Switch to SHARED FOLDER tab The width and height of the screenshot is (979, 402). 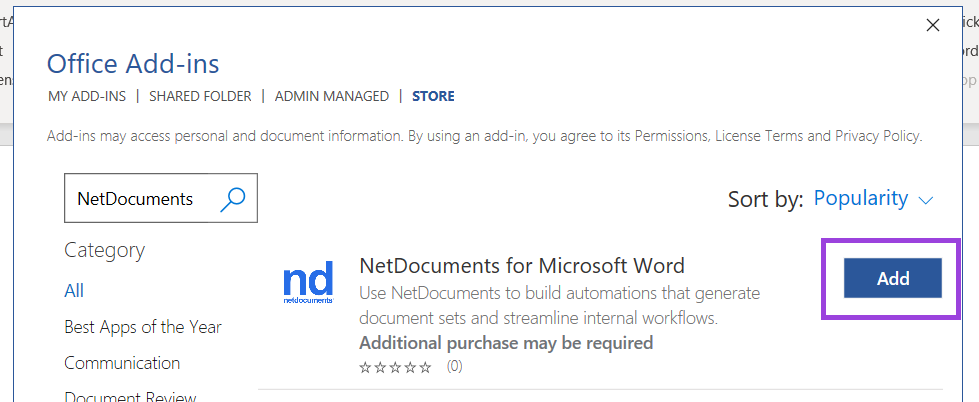pyautogui.click(x=200, y=96)
